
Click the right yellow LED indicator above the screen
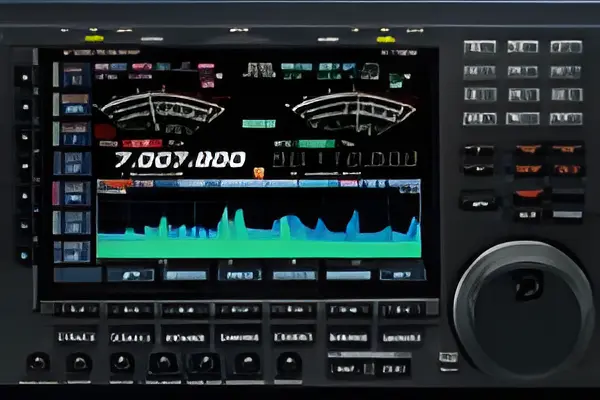tap(385, 39)
